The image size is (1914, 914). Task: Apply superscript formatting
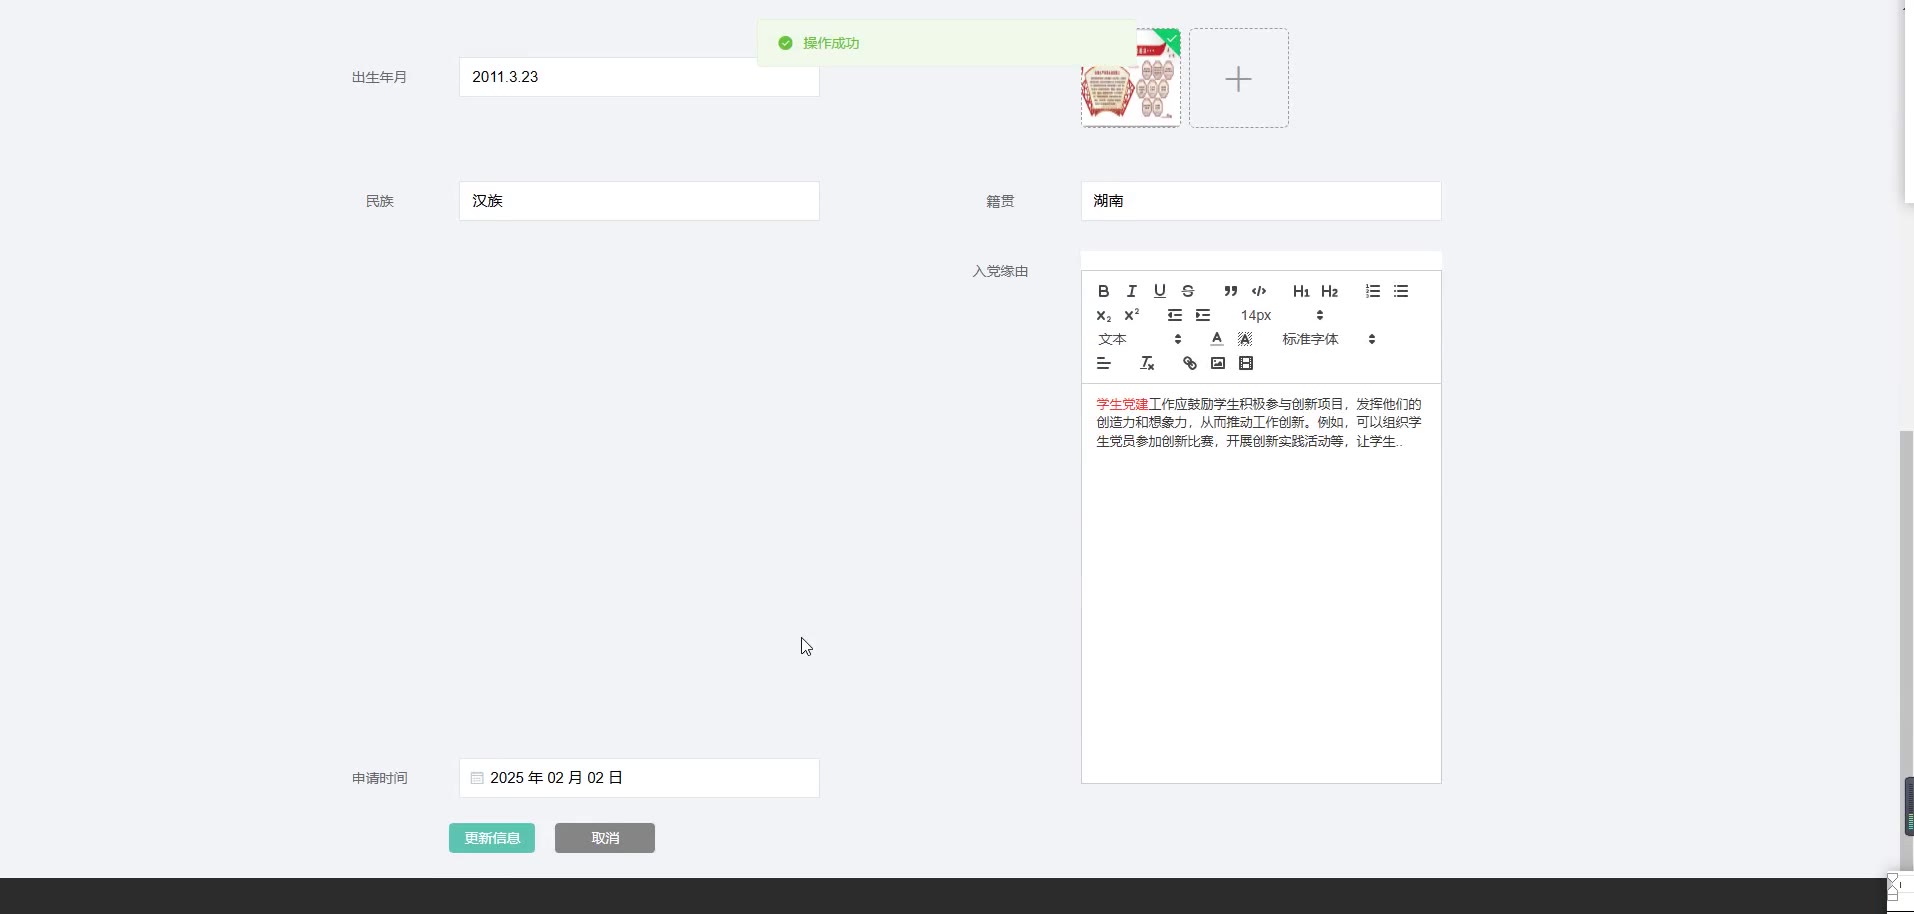pos(1131,315)
